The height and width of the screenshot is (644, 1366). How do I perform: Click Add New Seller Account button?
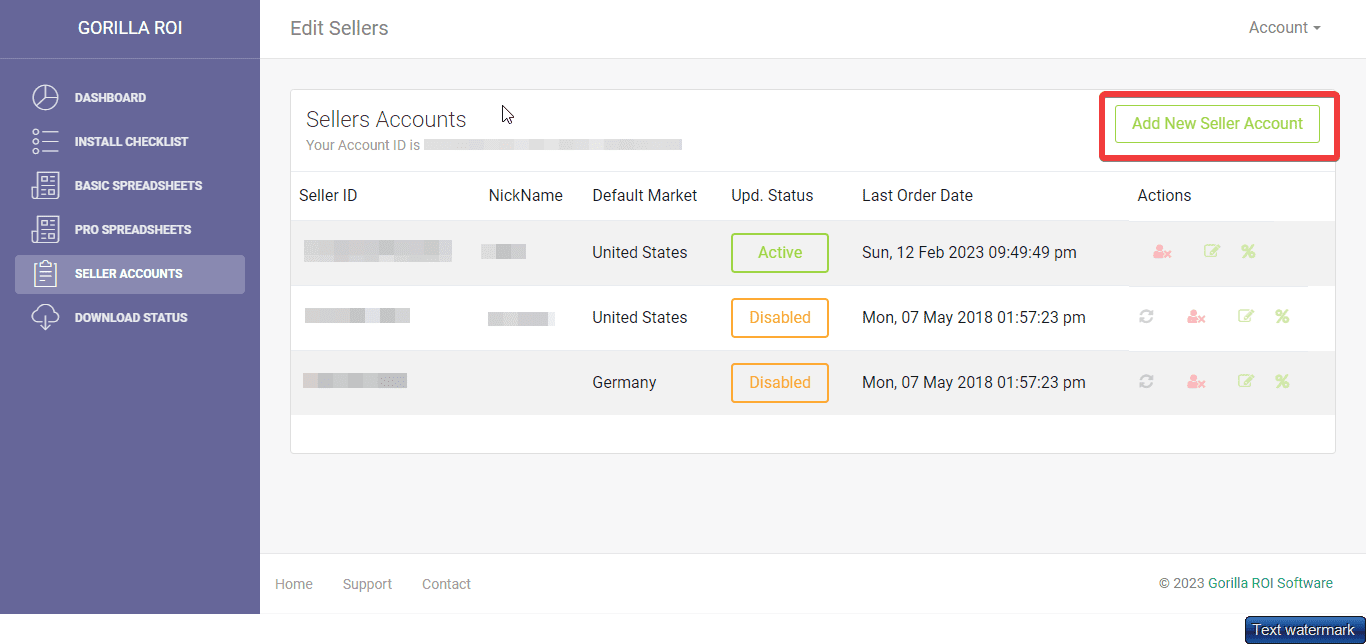(1217, 124)
